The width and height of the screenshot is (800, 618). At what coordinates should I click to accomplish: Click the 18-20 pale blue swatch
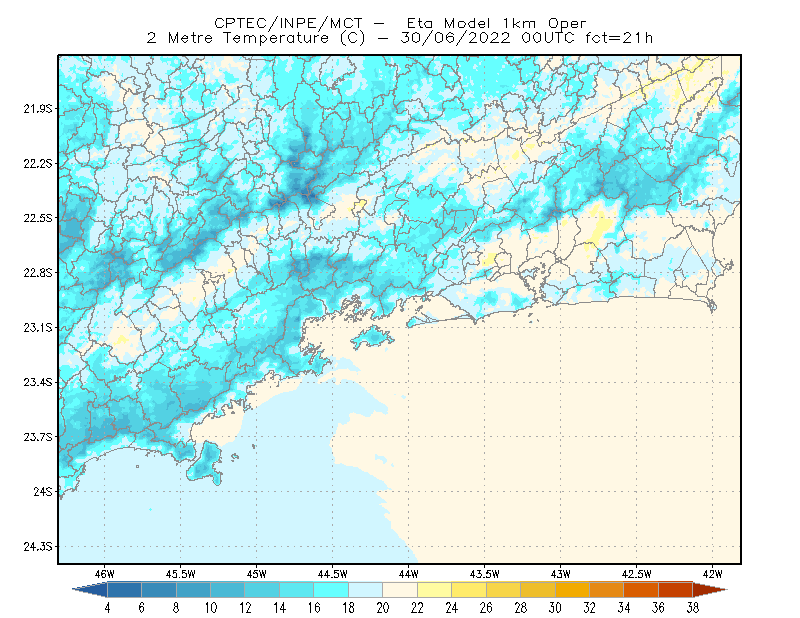(x=366, y=590)
